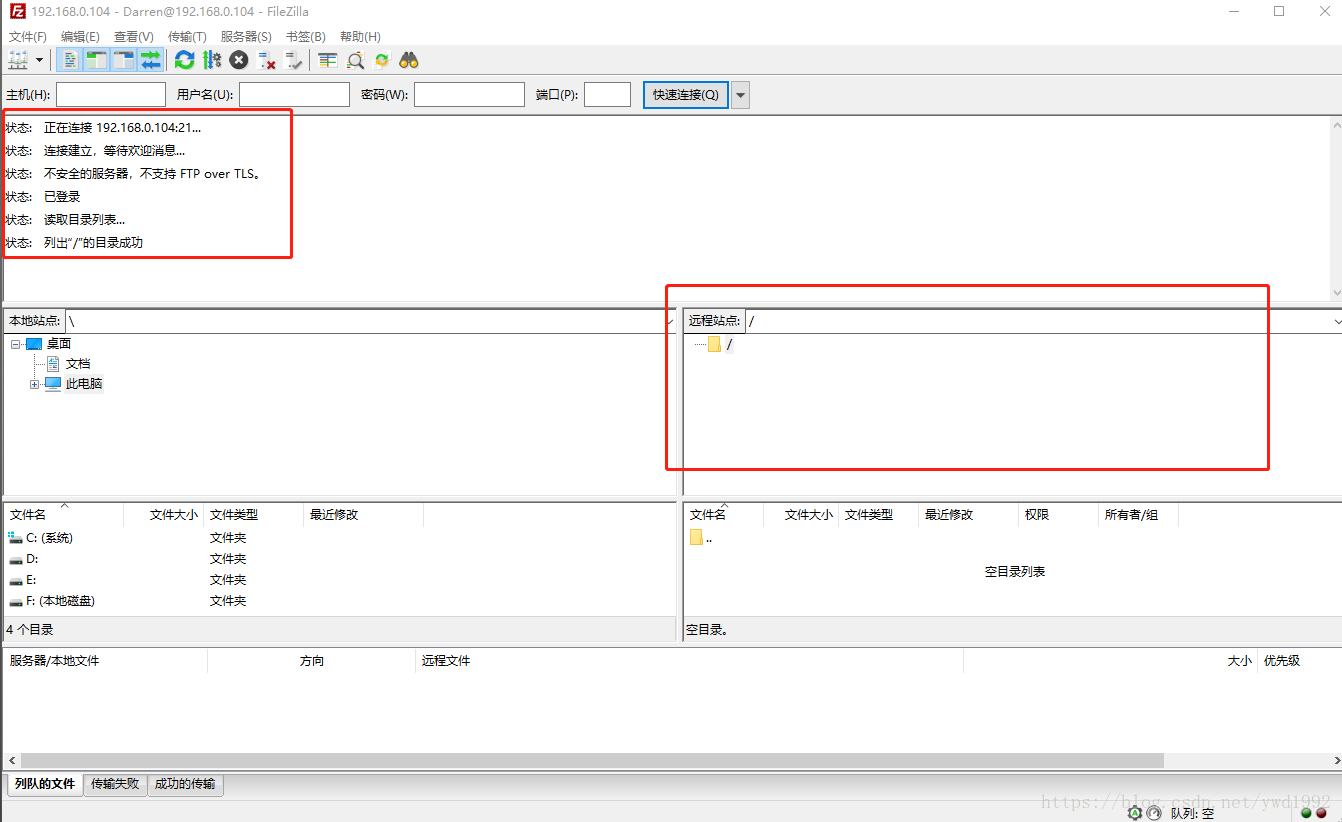The height and width of the screenshot is (822, 1342).
Task: Open the 编辑(E) menu
Action: tap(80, 37)
